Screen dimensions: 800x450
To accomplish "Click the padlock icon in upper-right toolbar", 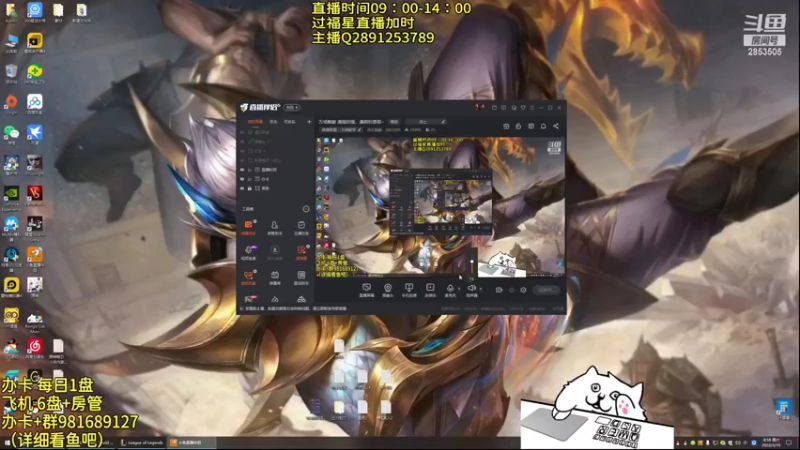I will (518, 126).
